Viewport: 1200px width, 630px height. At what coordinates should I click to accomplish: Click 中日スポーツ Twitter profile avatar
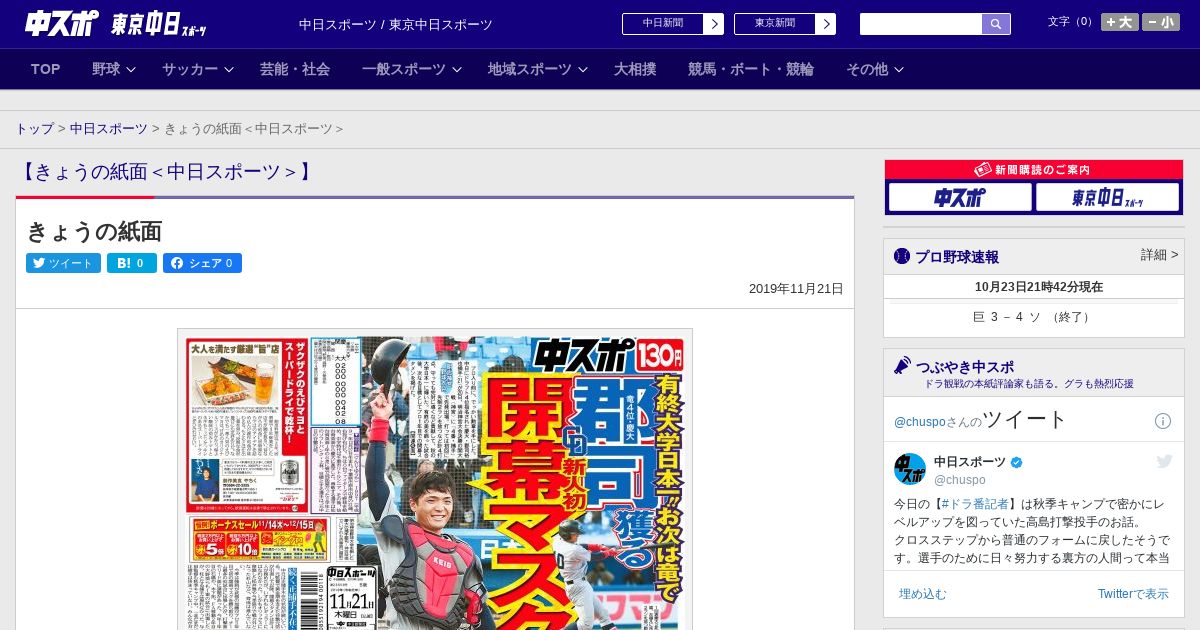click(x=910, y=469)
